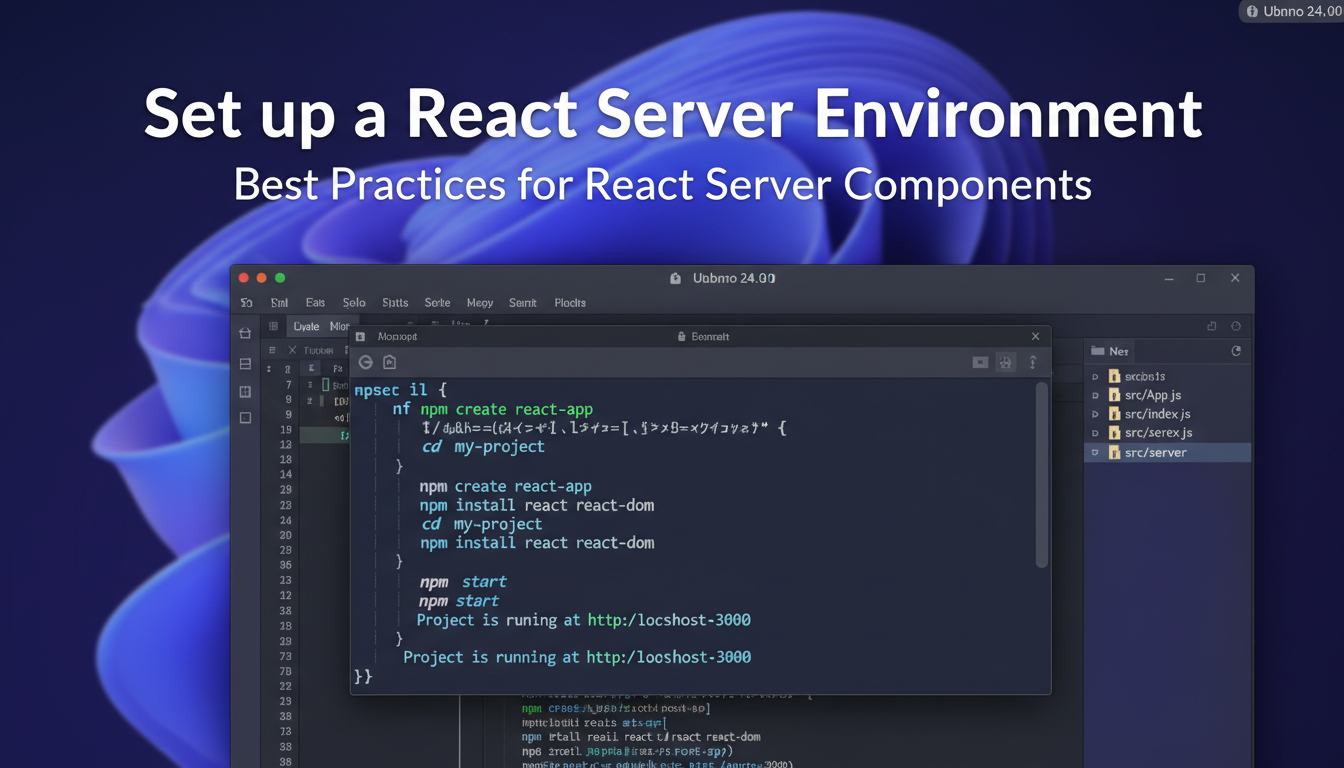Click the panel icon left of the Dyale tab

273,326
